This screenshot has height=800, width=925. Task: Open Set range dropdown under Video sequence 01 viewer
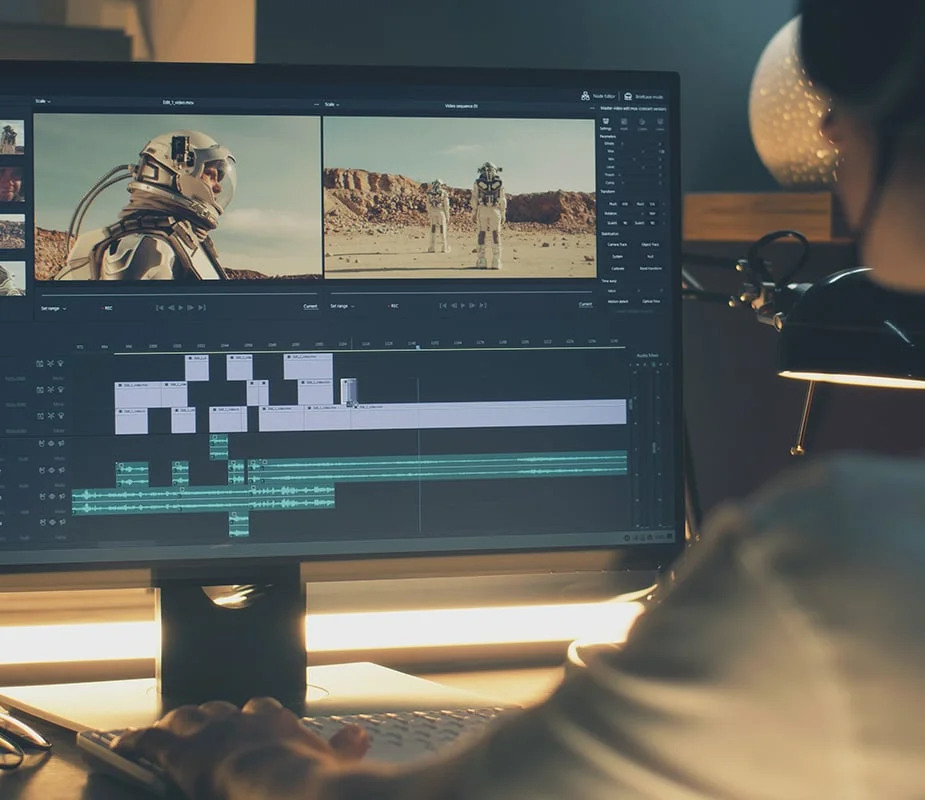342,306
